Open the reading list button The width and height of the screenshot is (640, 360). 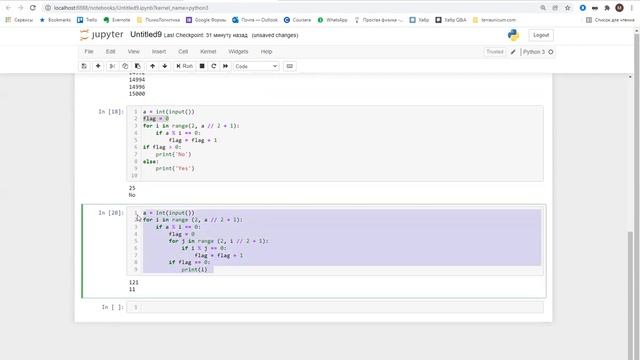[x=610, y=20]
